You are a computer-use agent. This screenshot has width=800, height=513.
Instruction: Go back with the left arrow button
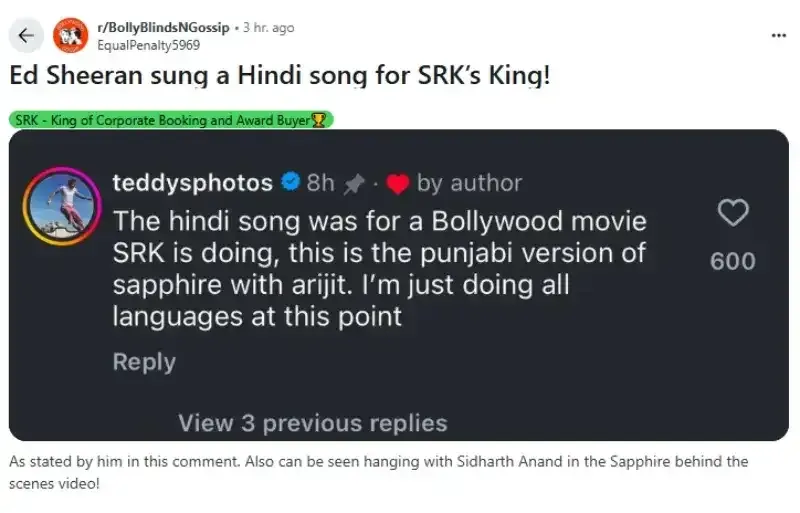(x=26, y=35)
